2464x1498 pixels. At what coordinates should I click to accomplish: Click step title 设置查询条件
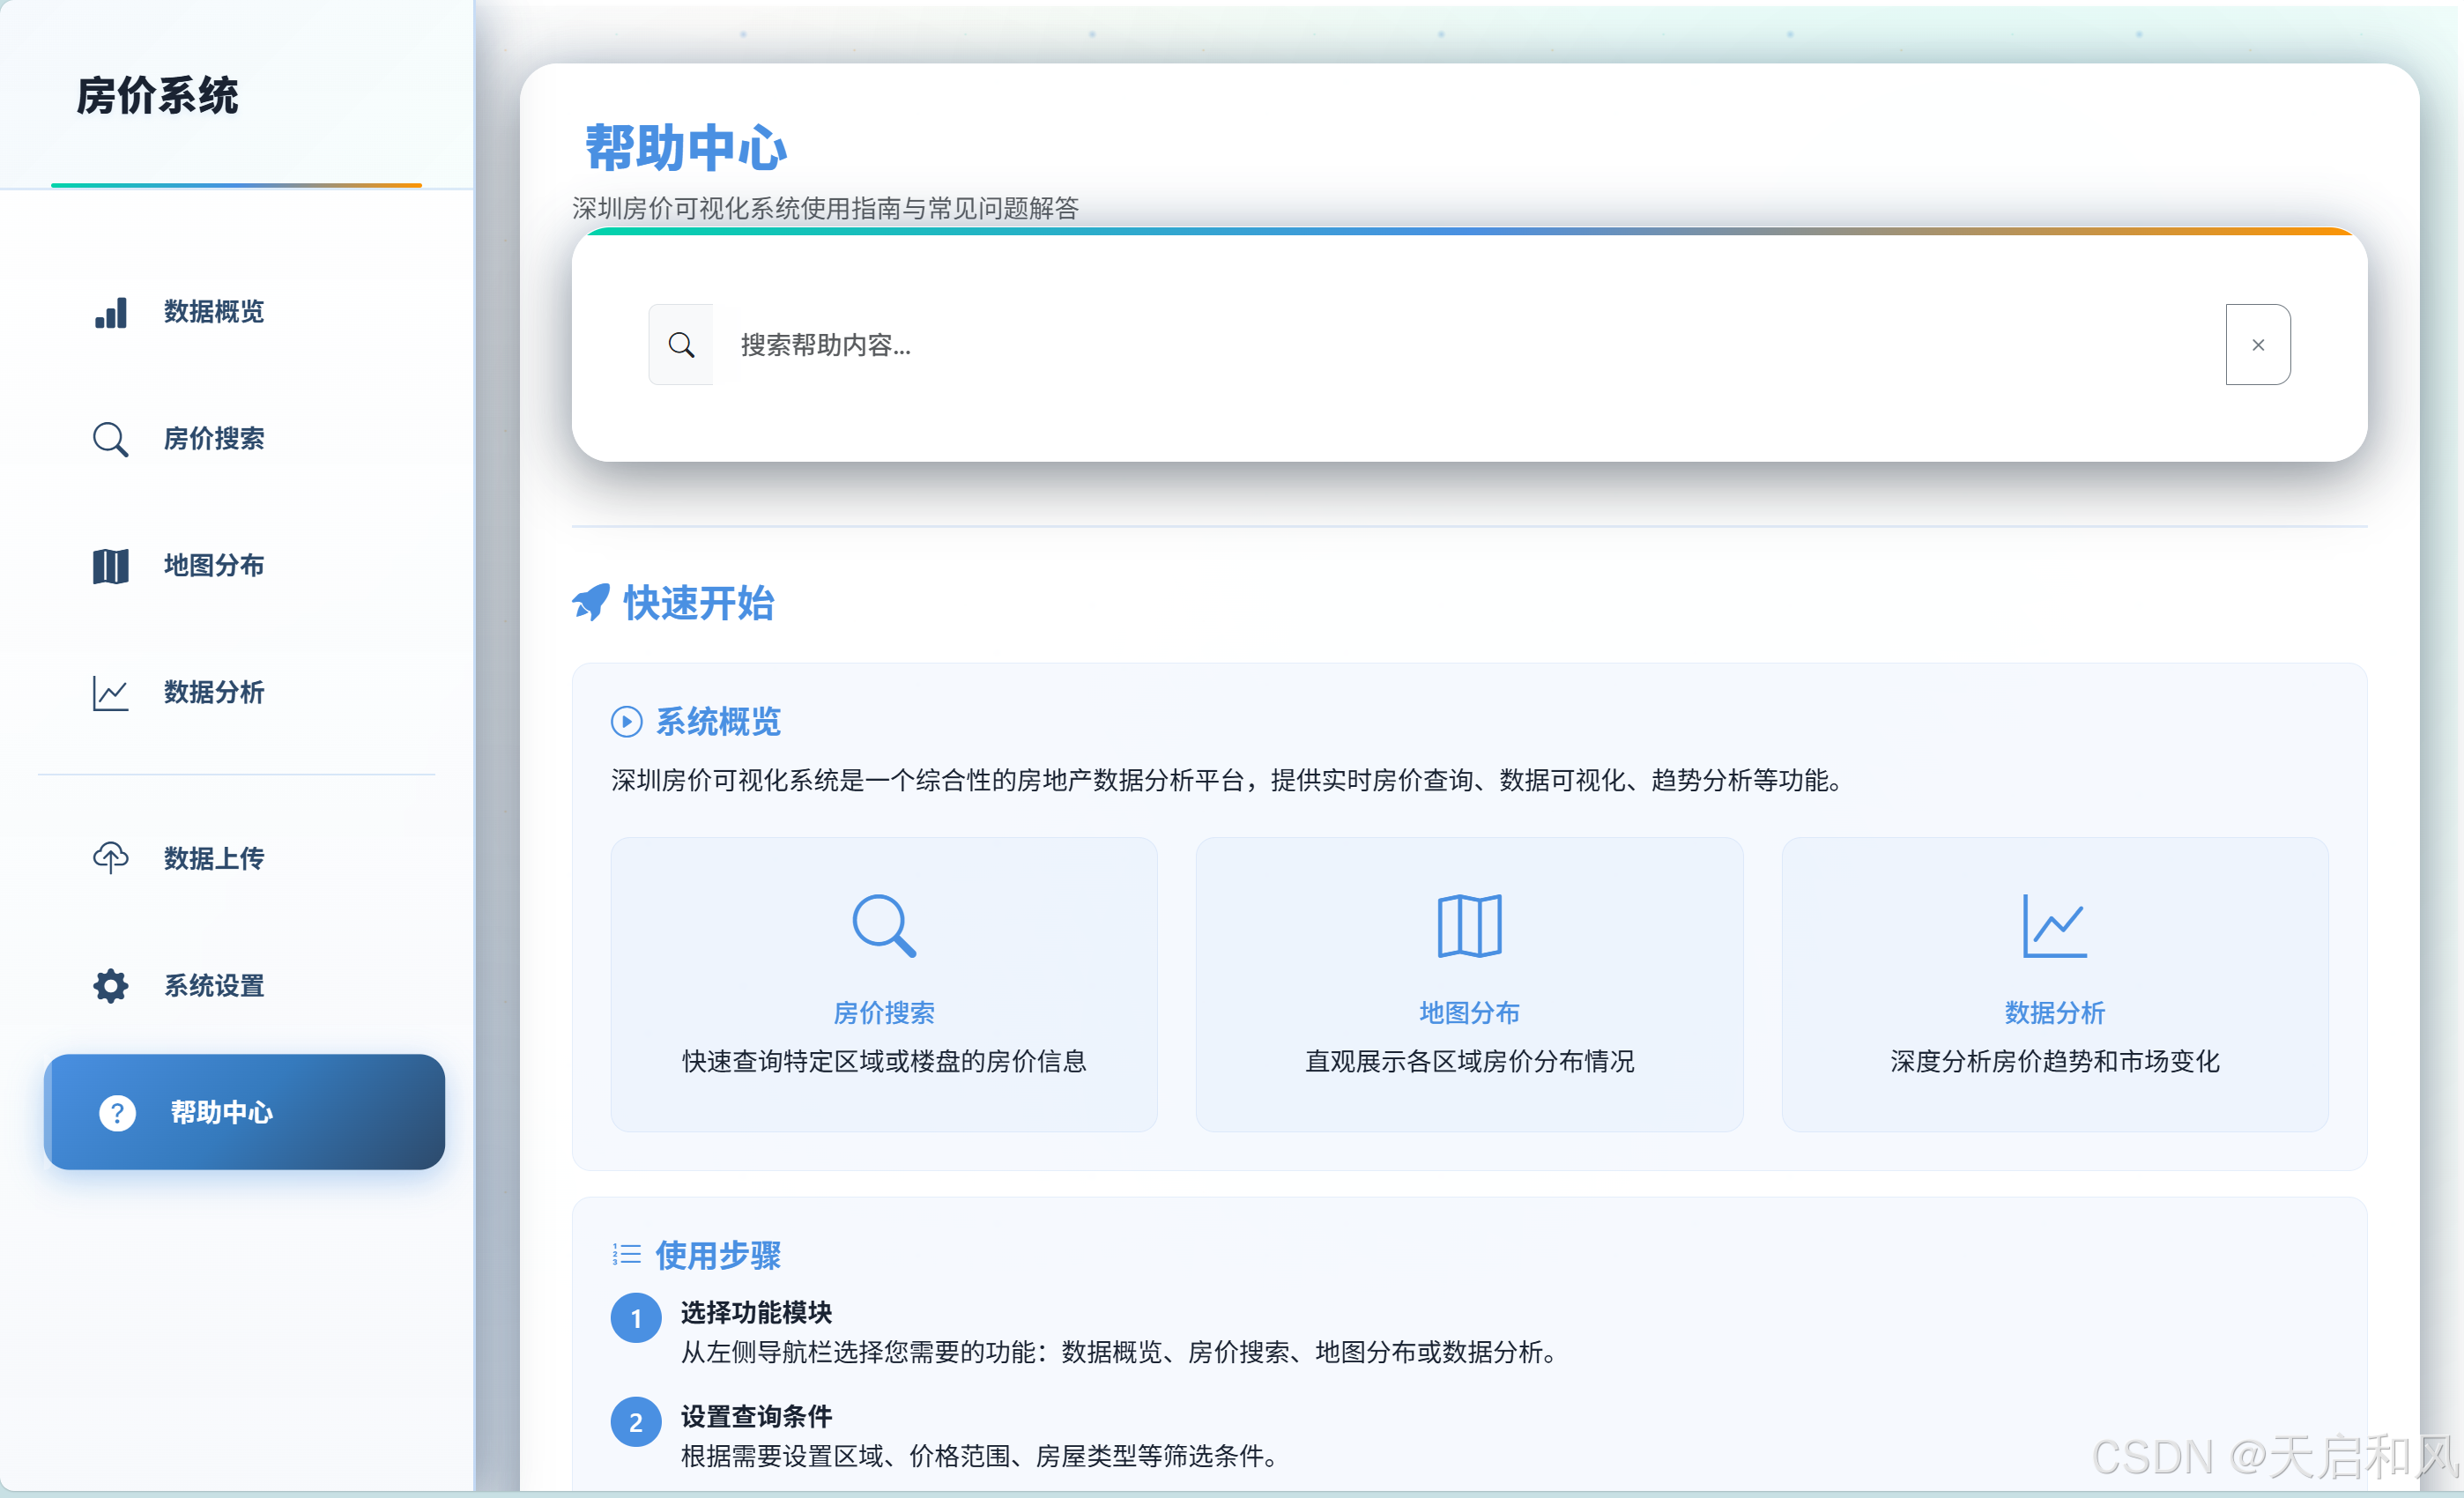tap(756, 1416)
